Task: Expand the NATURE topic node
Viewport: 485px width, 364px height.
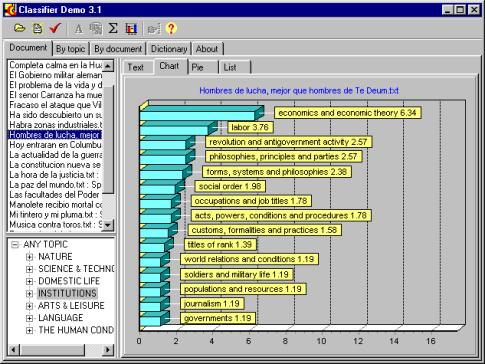Action: 30,257
